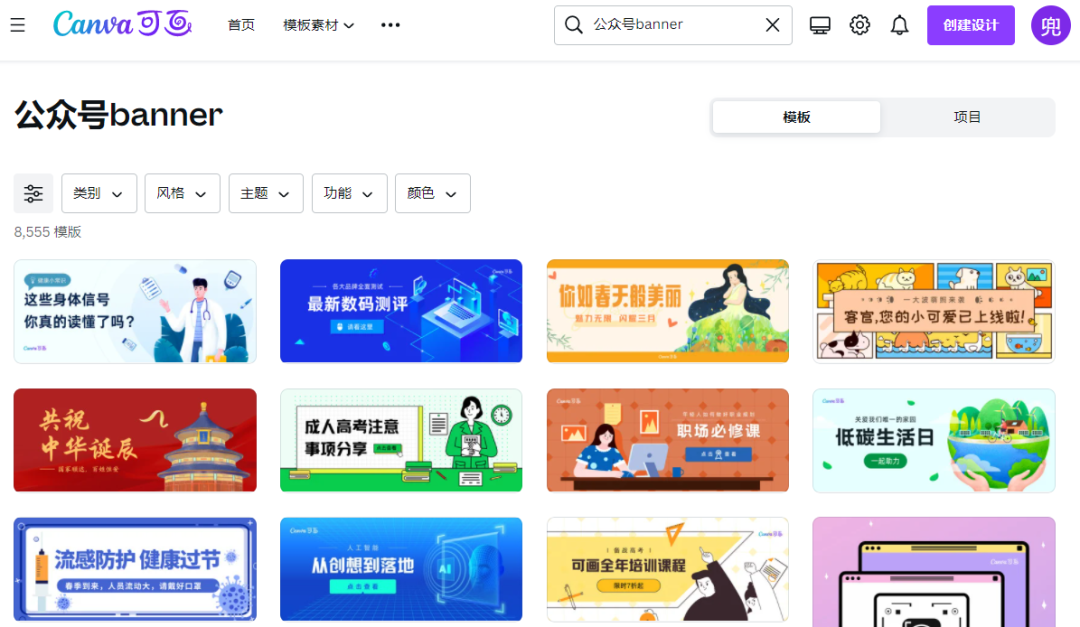
Task: Click the purple 创建设计 button
Action: pyautogui.click(x=970, y=25)
